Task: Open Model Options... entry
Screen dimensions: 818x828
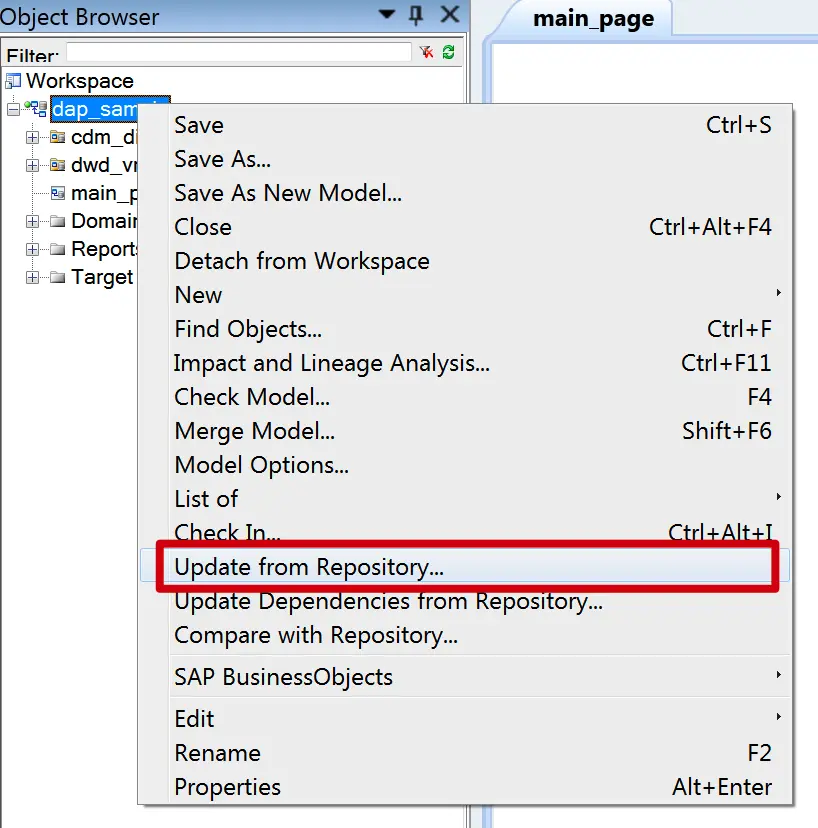Action: [x=465, y=465]
